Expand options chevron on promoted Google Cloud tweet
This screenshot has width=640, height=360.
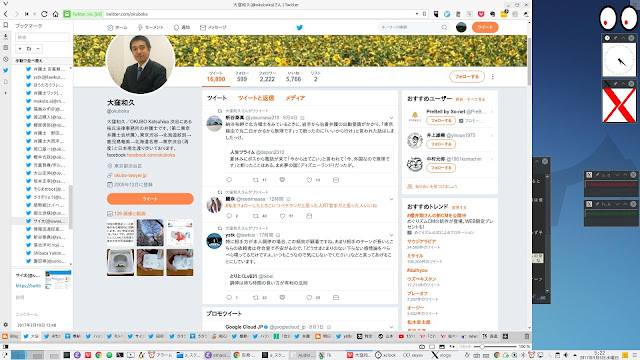pos(391,327)
